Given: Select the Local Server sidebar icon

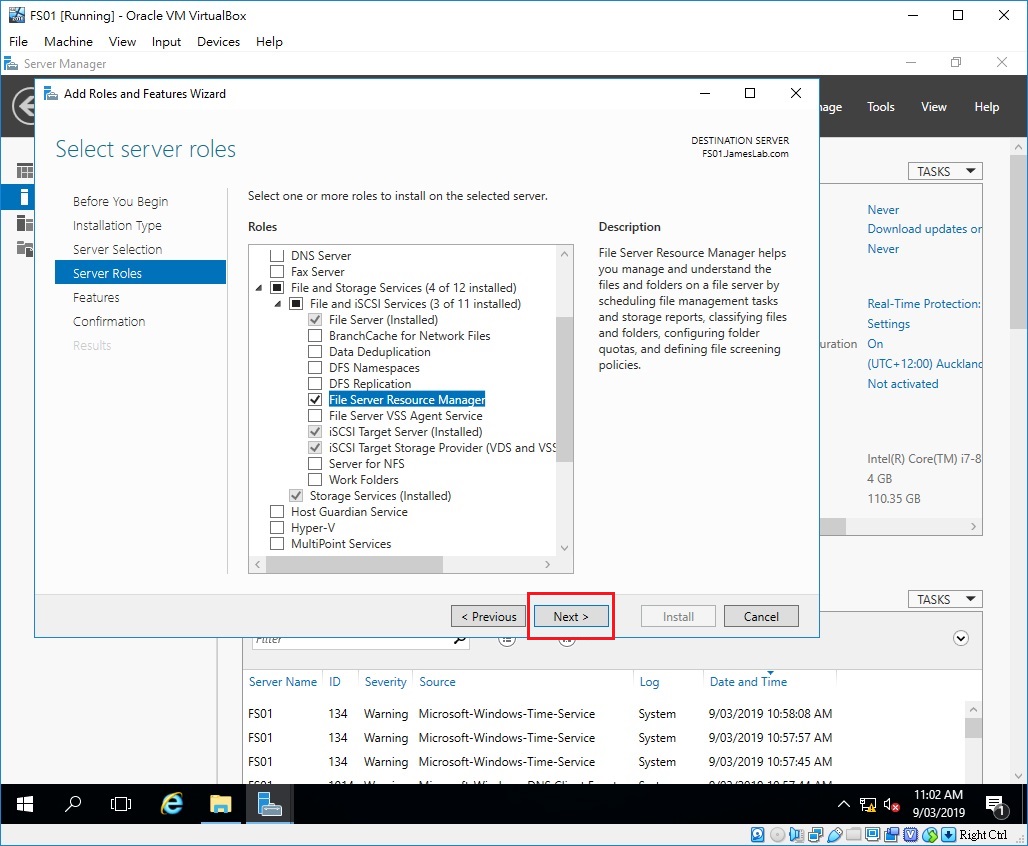Looking at the screenshot, I should pos(24,197).
